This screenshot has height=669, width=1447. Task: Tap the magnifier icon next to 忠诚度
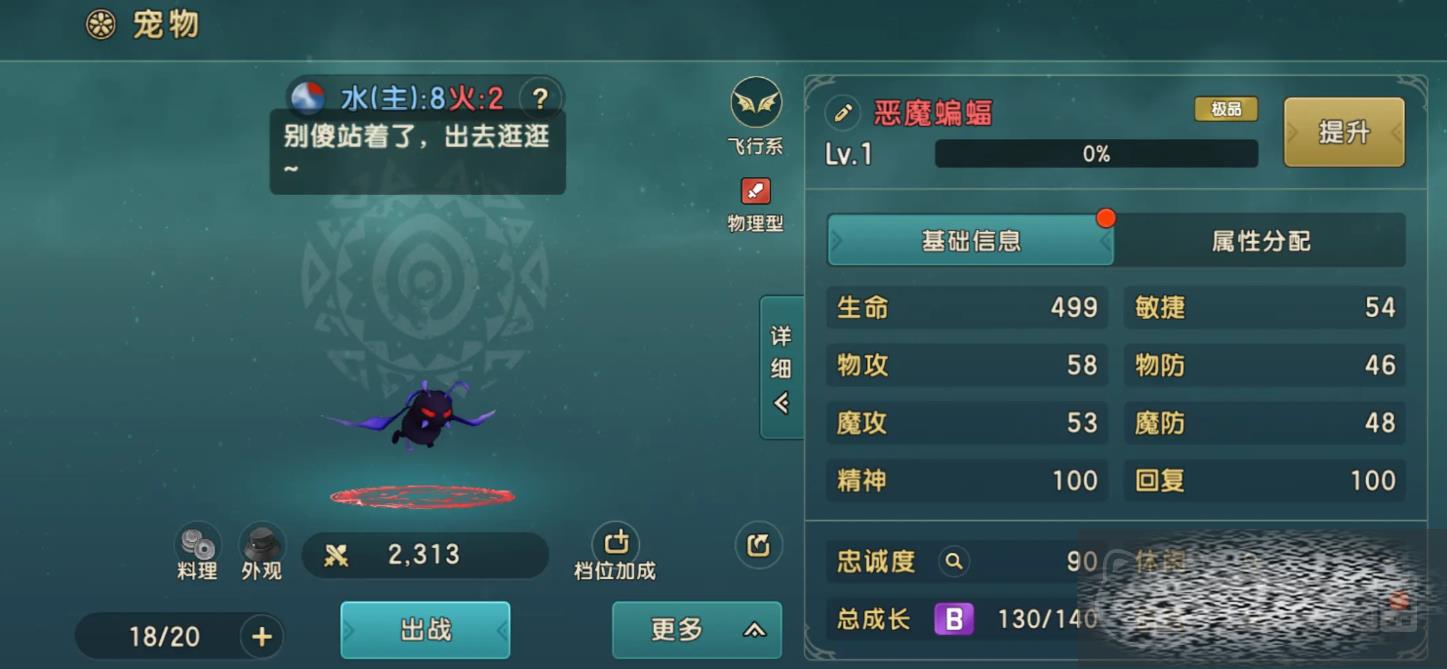(x=954, y=562)
